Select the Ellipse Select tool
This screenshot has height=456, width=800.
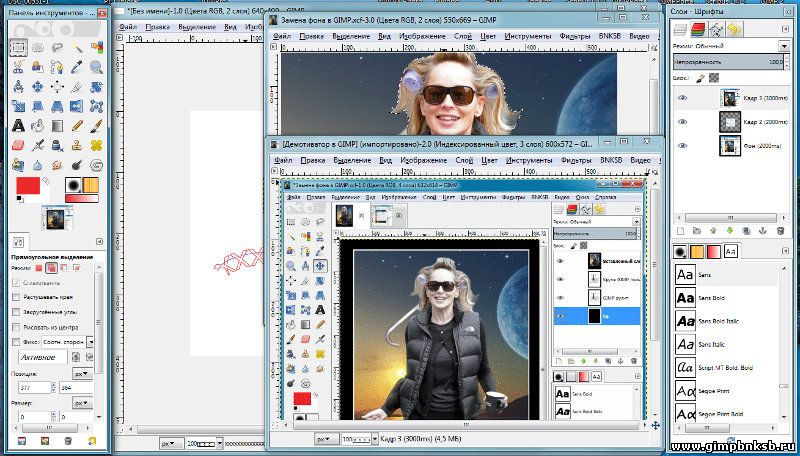[x=38, y=48]
